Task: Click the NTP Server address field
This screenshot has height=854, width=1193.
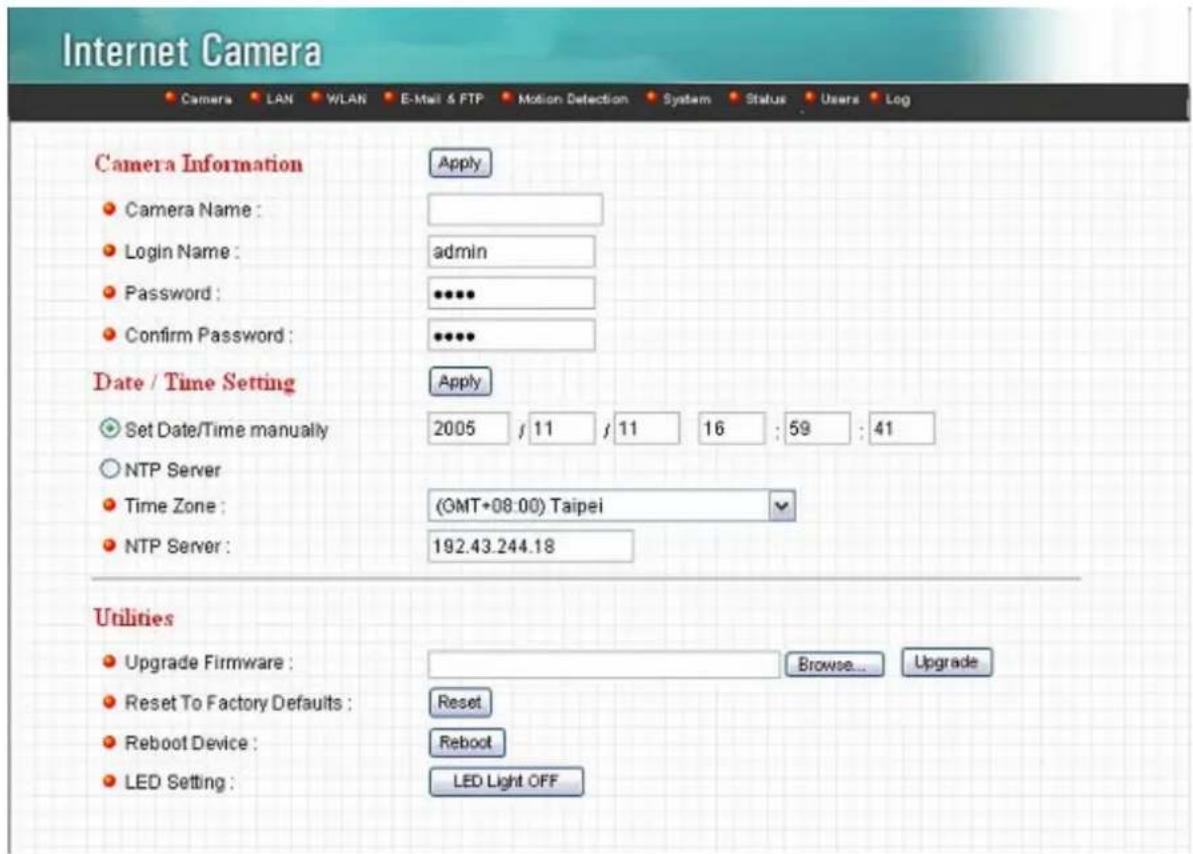Action: (530, 546)
